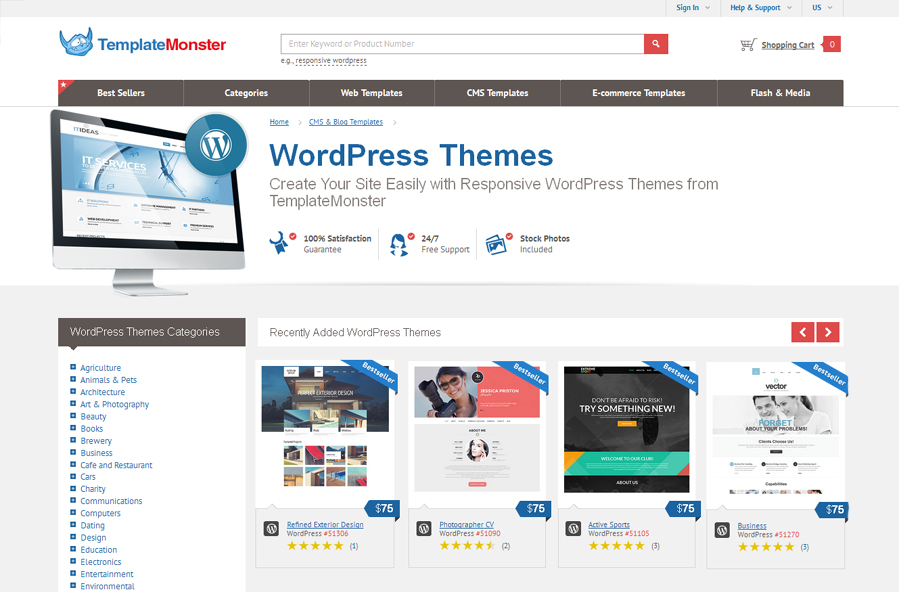Click WordPress icon beside Refined Exterior Design
This screenshot has height=592, width=899.
pyautogui.click(x=271, y=528)
